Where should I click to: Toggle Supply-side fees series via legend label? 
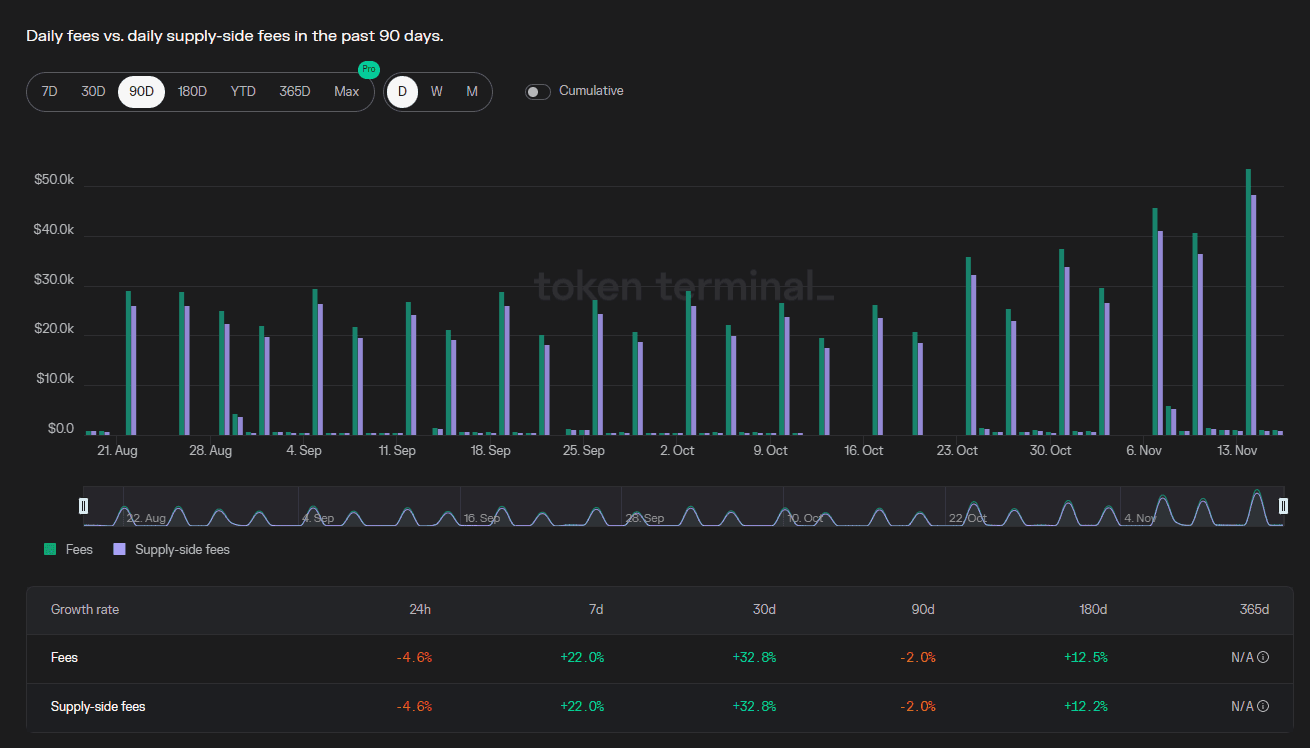[x=182, y=549]
